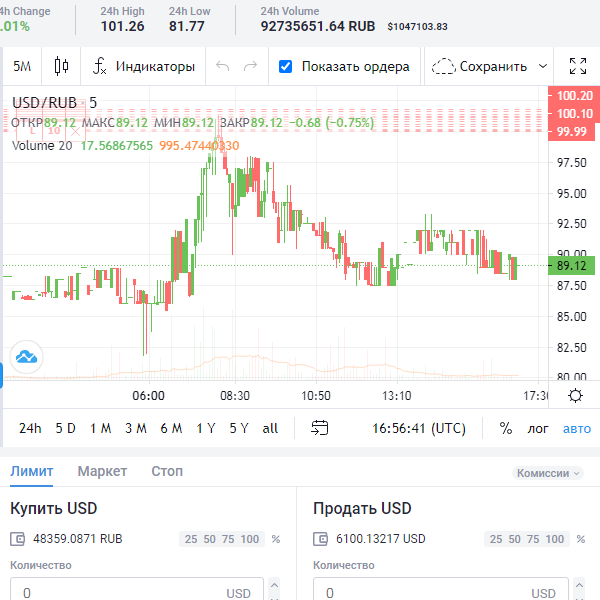The image size is (600, 600).
Task: Uncheck the Показать ордера checkbox
Action: pyautogui.click(x=285, y=67)
